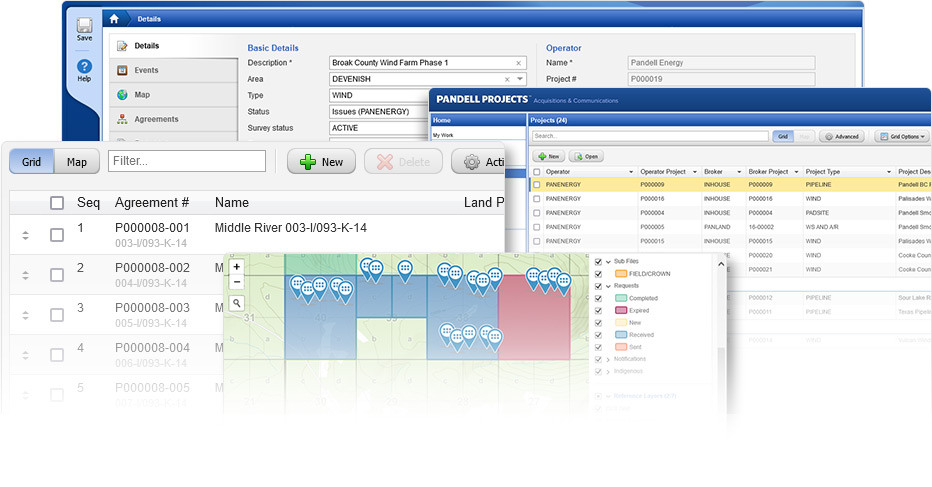The width and height of the screenshot is (932, 487).
Task: Click the Advanced search button
Action: (842, 136)
